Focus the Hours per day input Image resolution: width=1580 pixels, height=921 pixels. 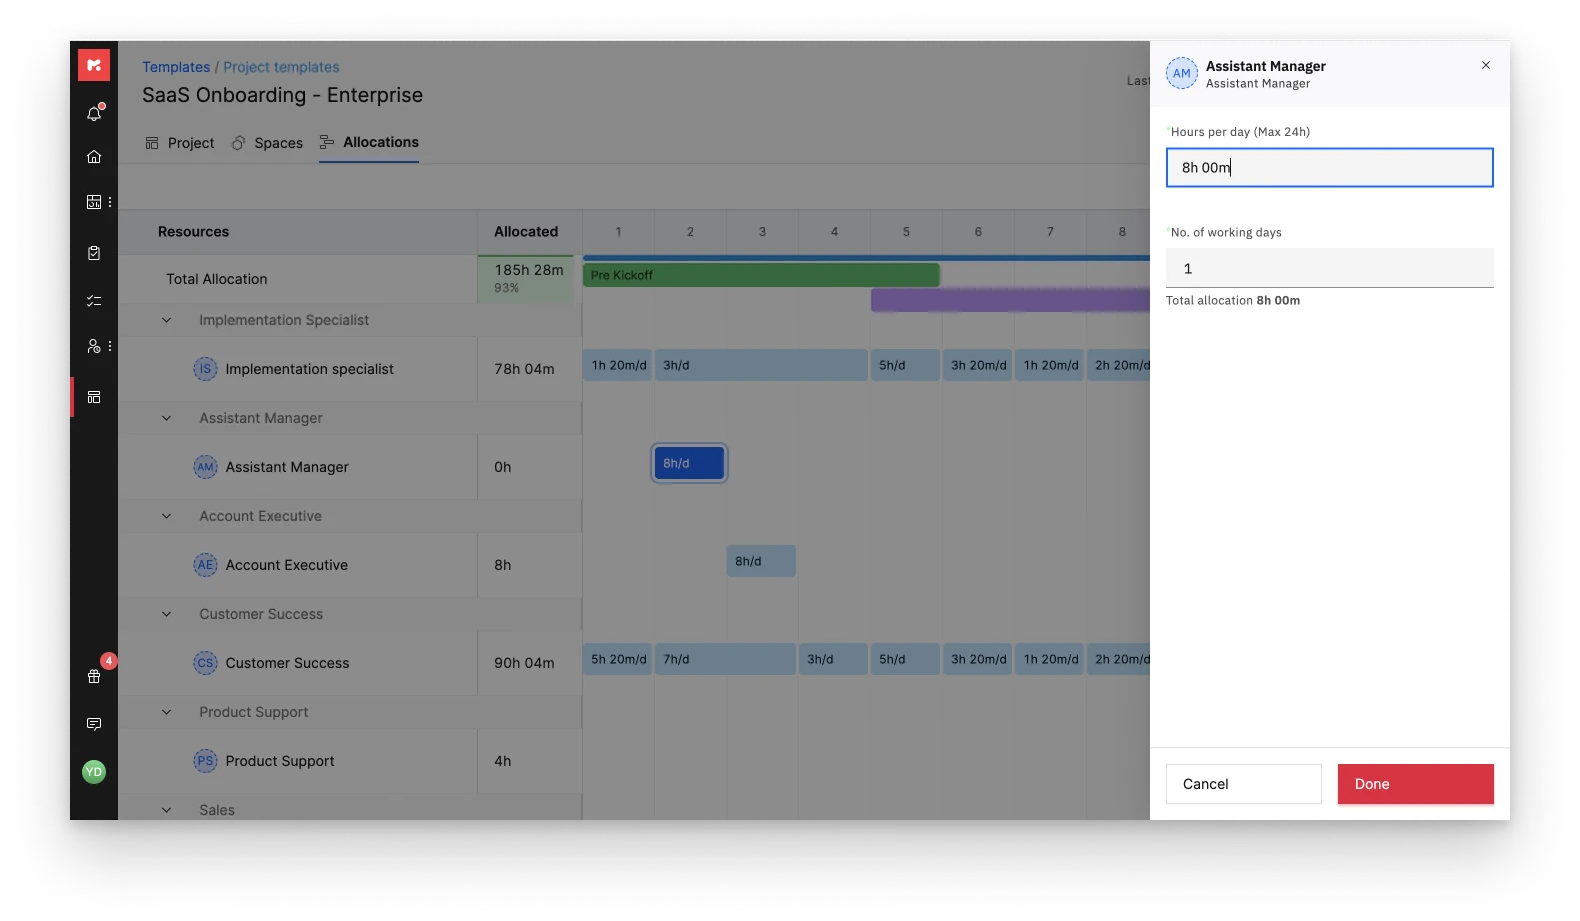[x=1330, y=167]
